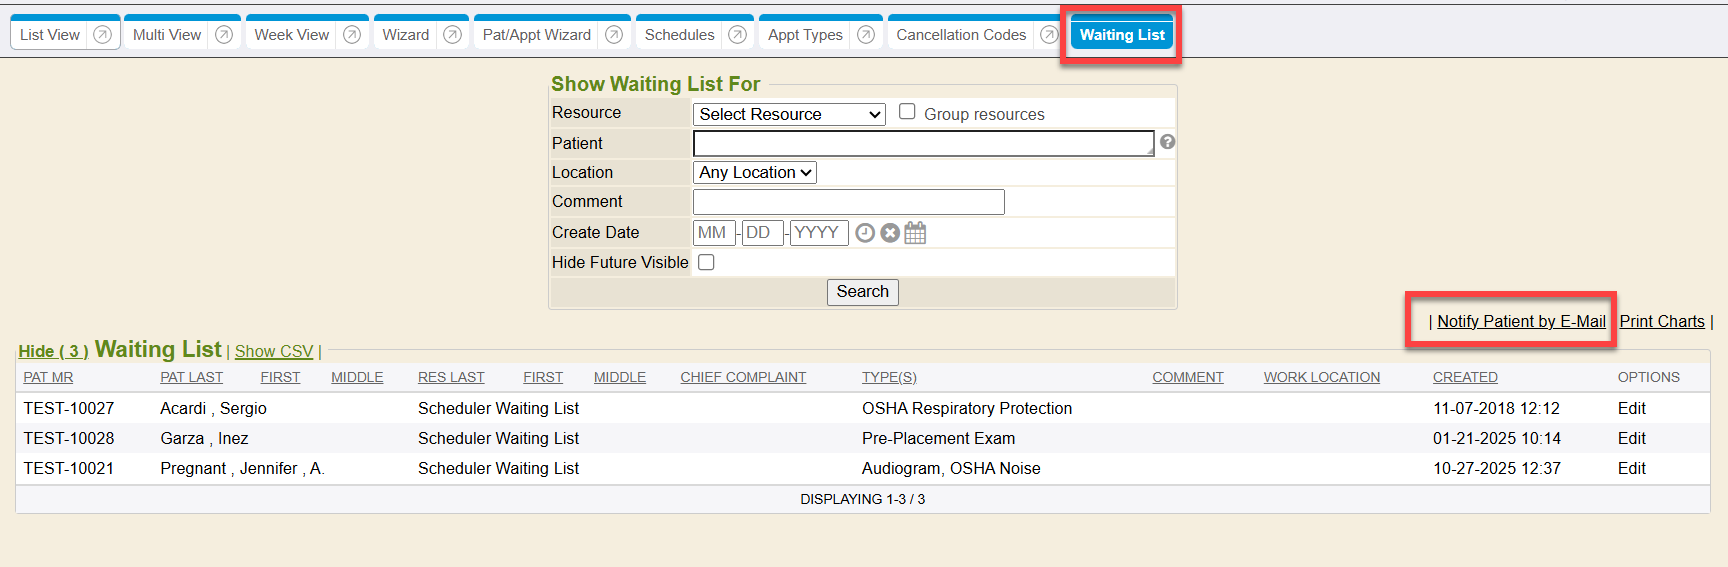Click the pop-out arrow icon beside Week View
This screenshot has height=567, width=1728.
[x=352, y=35]
